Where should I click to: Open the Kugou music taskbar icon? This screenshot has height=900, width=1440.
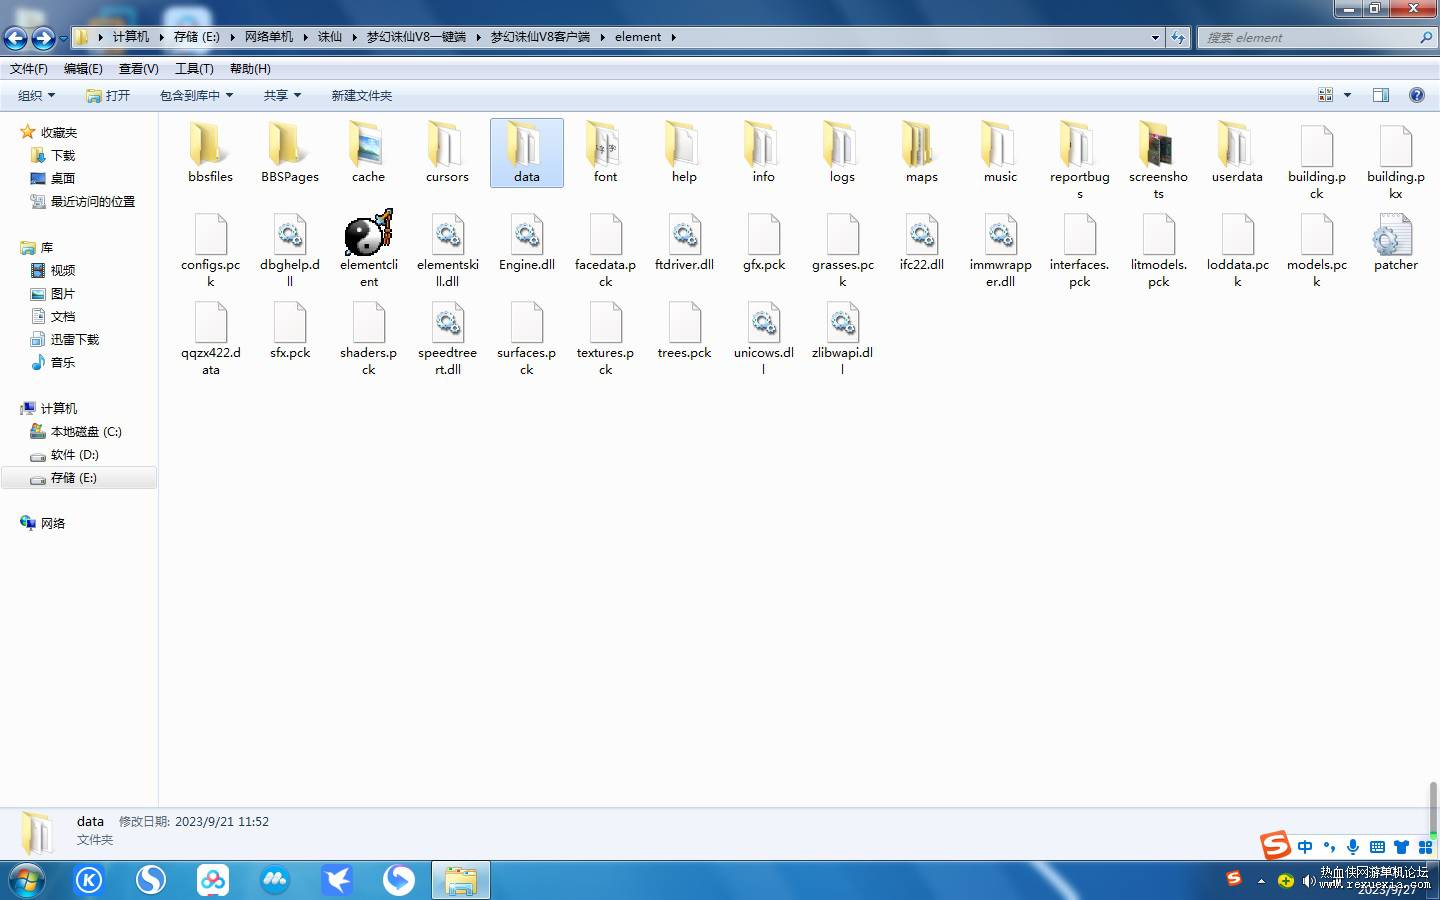point(89,880)
